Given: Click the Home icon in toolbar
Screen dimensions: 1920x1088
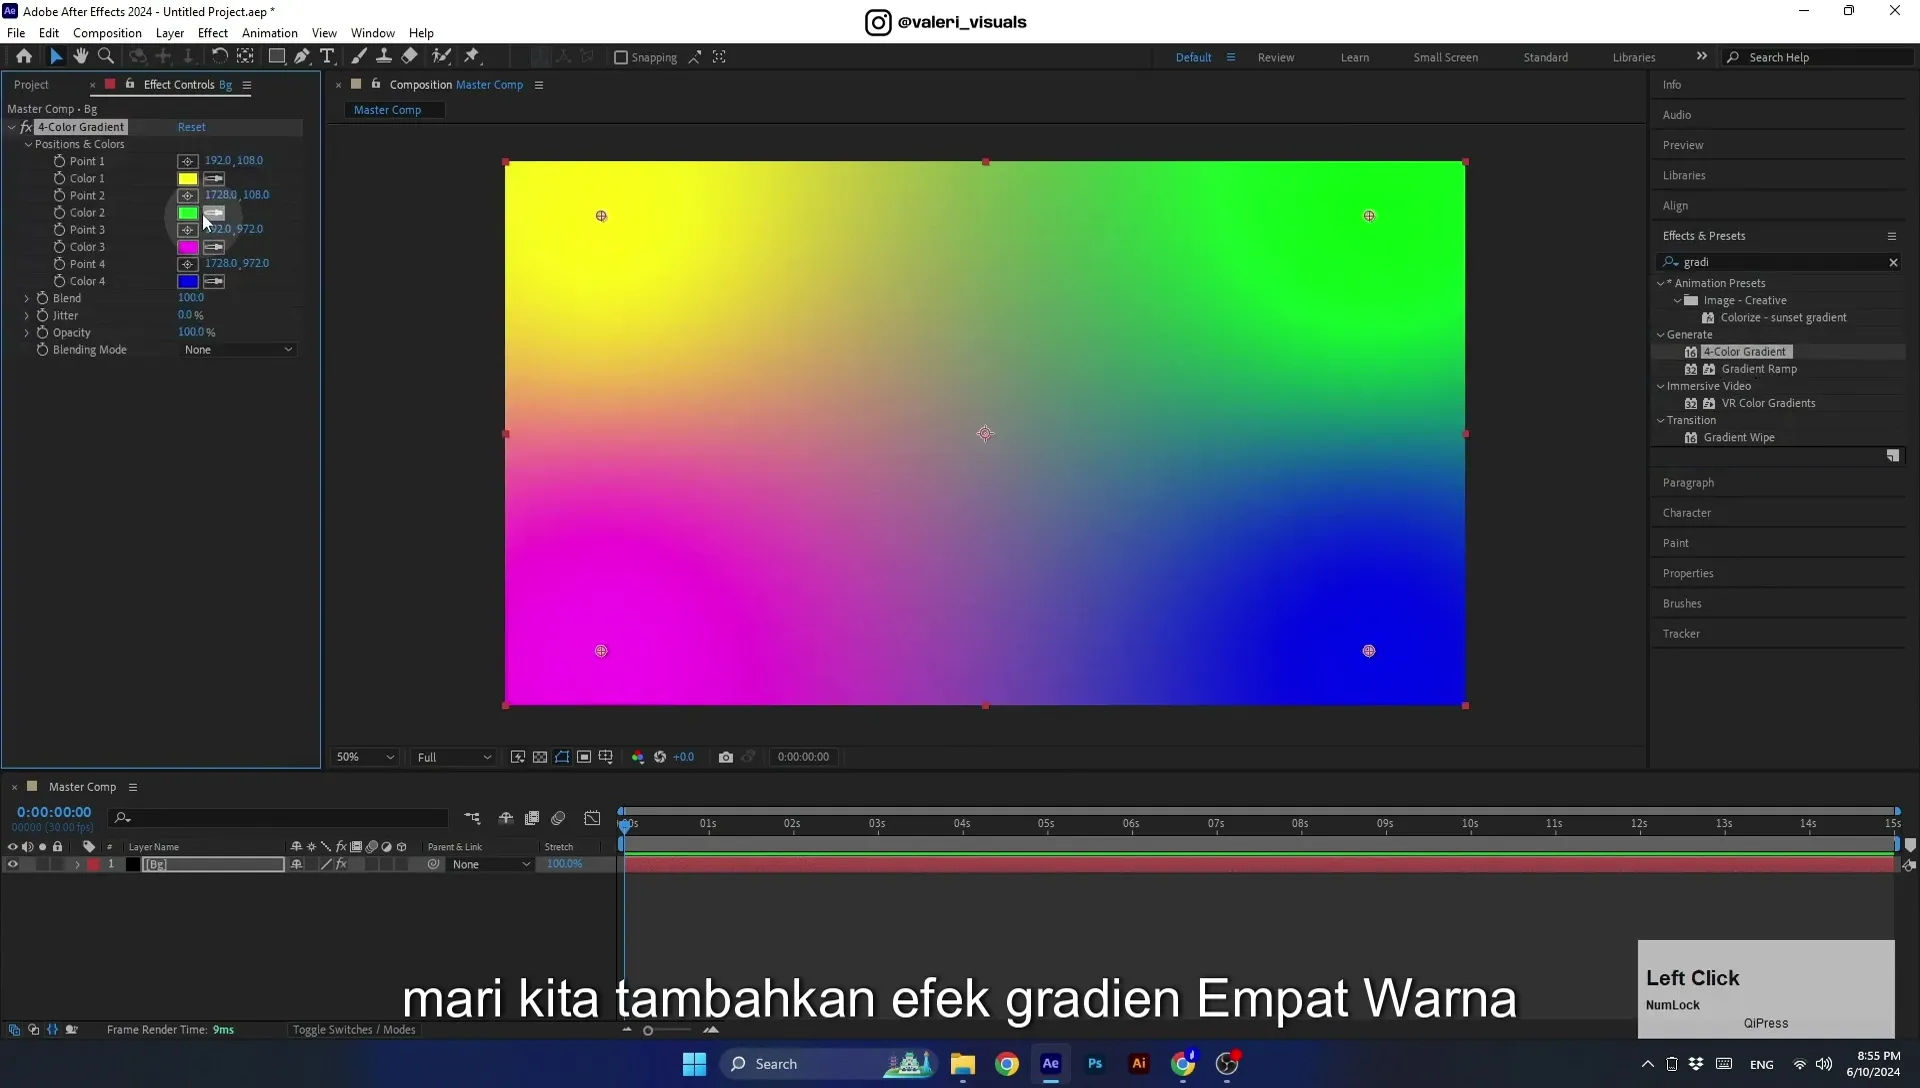Looking at the screenshot, I should point(24,57).
